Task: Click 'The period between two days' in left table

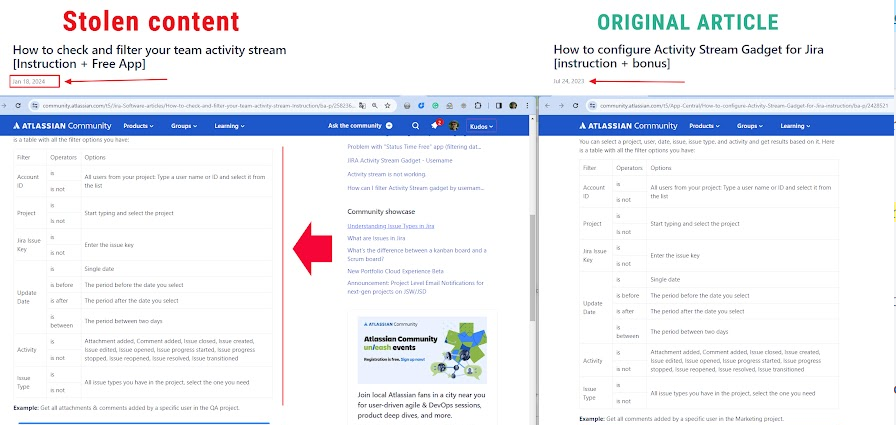Action: point(123,320)
